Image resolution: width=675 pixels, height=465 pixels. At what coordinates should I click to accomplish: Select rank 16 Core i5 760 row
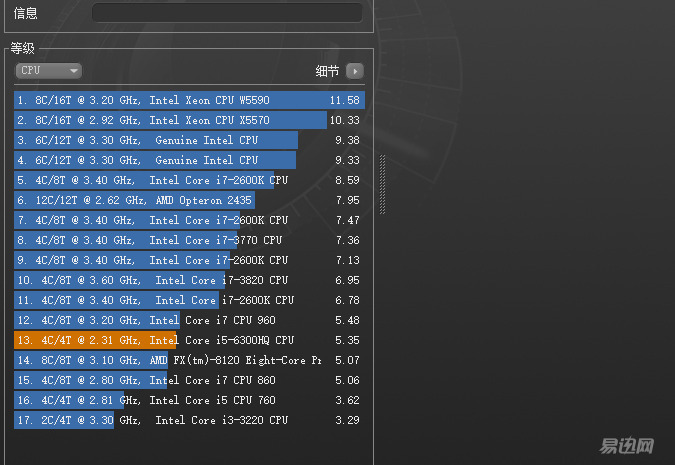(189, 400)
